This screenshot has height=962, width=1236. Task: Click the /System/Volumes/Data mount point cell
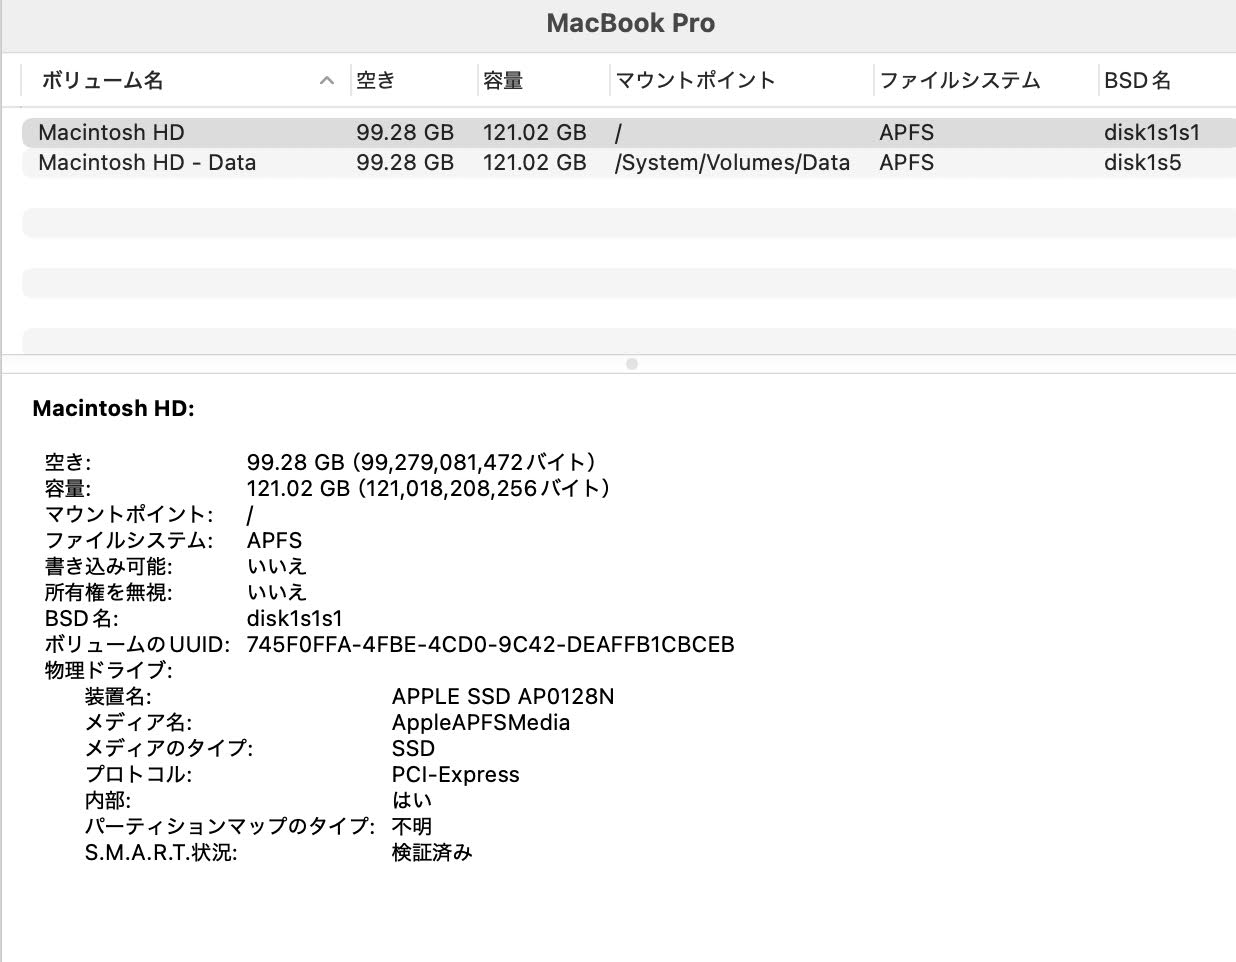point(732,162)
